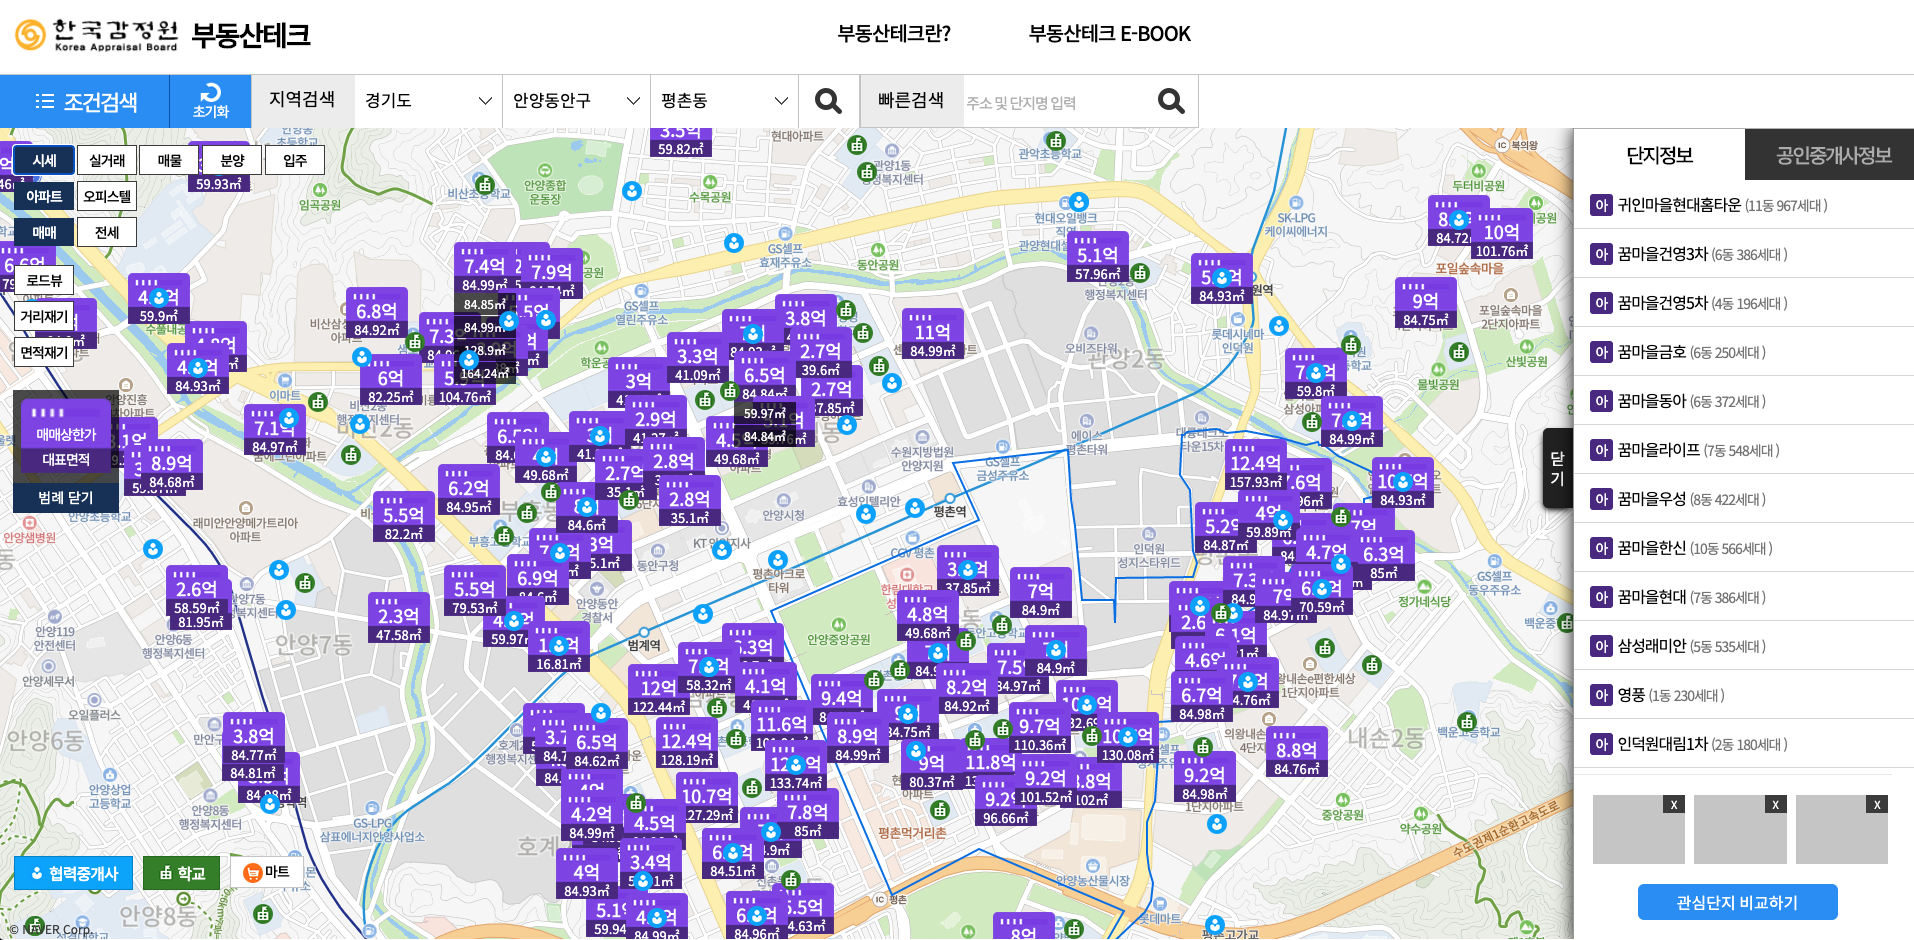1914x940 pixels.
Task: Choose 오피스텔 property type
Action: click(107, 196)
